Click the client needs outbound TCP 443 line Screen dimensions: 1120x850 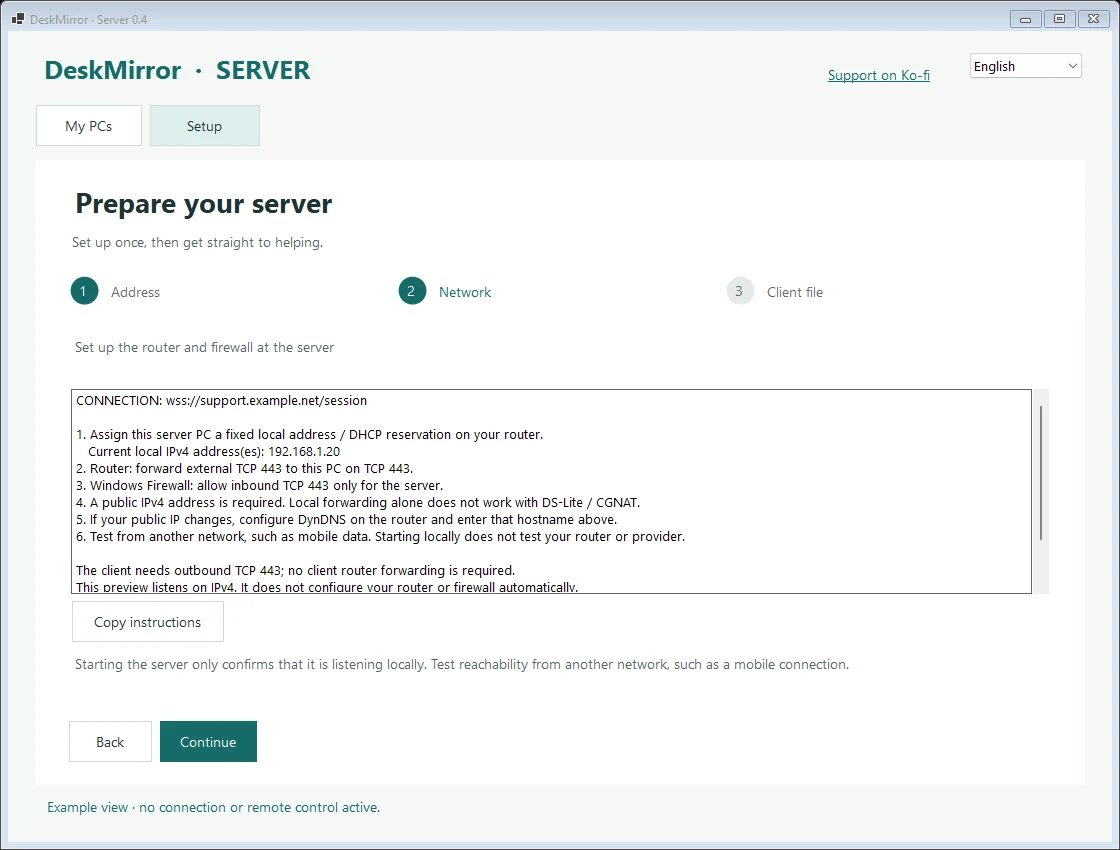pyautogui.click(x=296, y=571)
